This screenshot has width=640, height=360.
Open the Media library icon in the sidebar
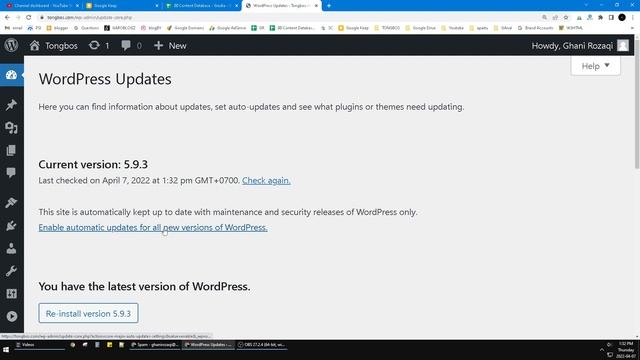(11, 128)
